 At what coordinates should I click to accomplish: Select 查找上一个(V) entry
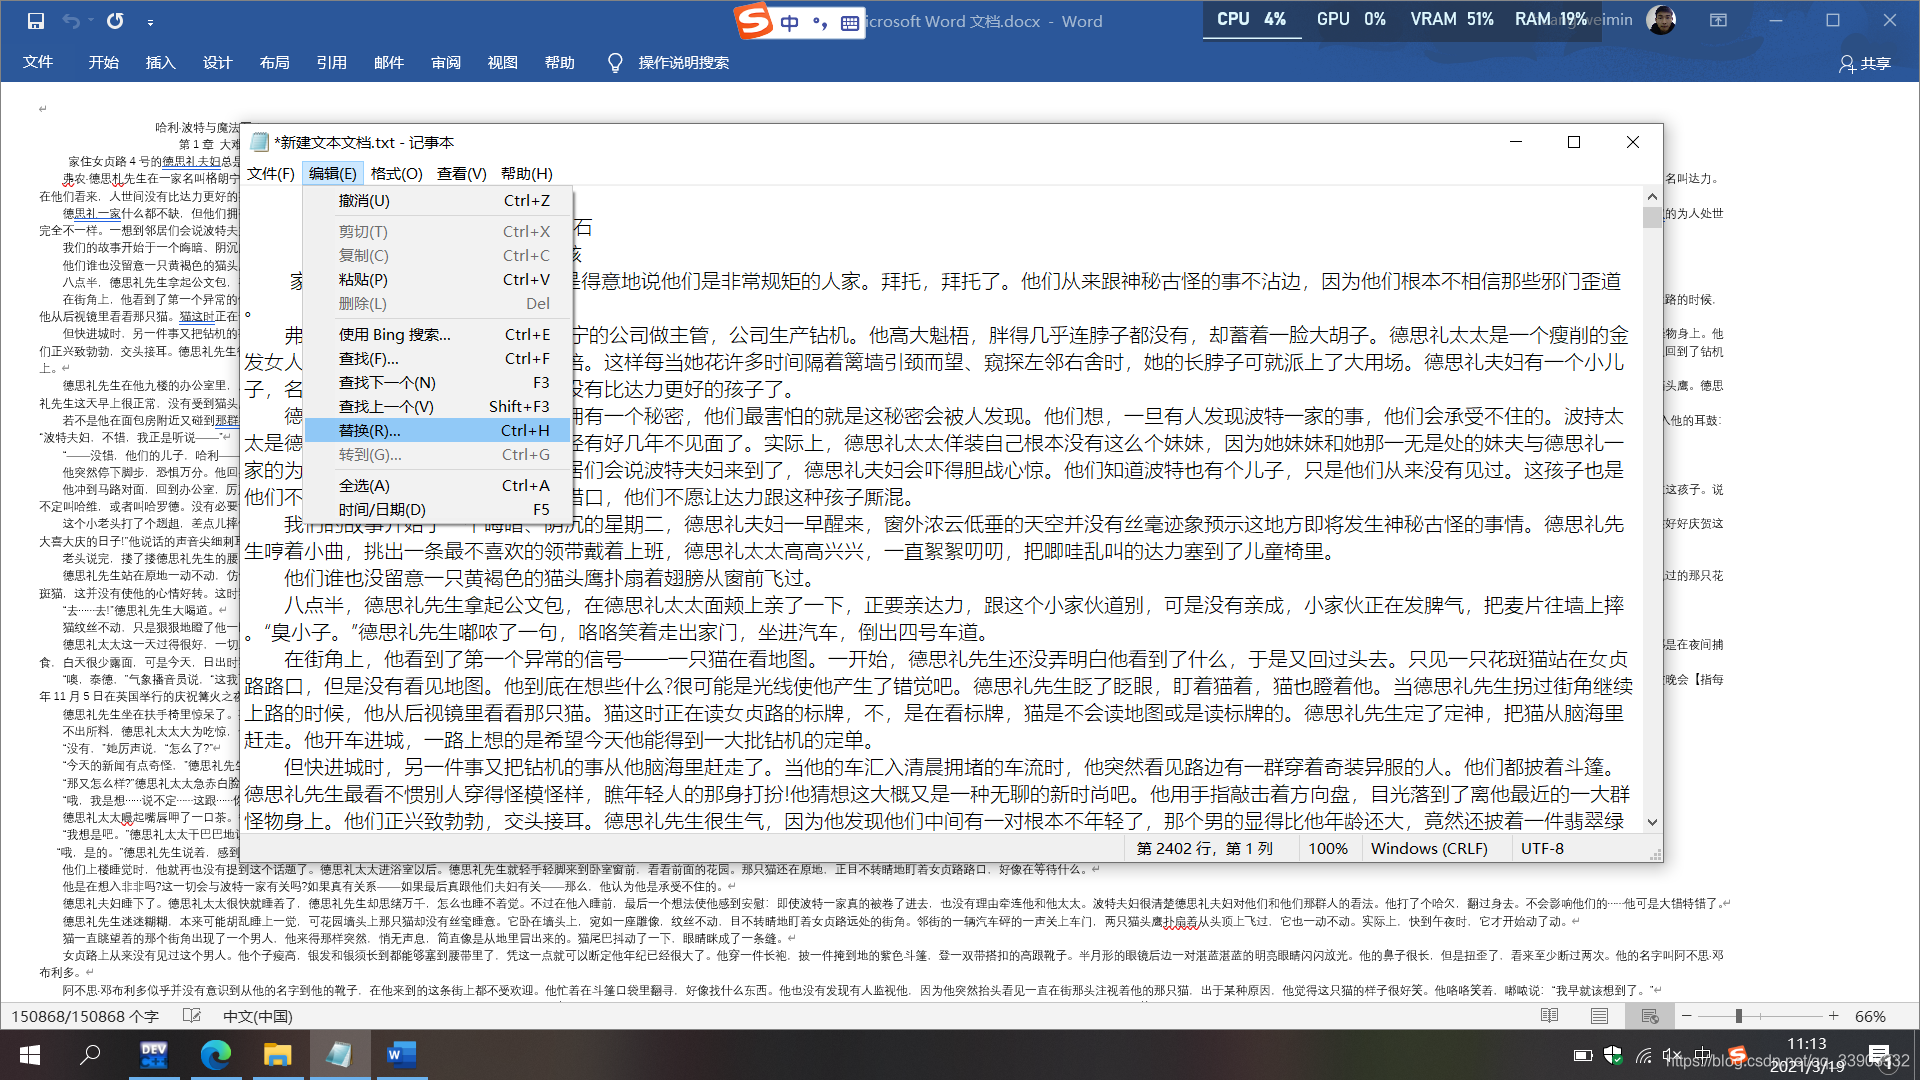click(x=438, y=407)
